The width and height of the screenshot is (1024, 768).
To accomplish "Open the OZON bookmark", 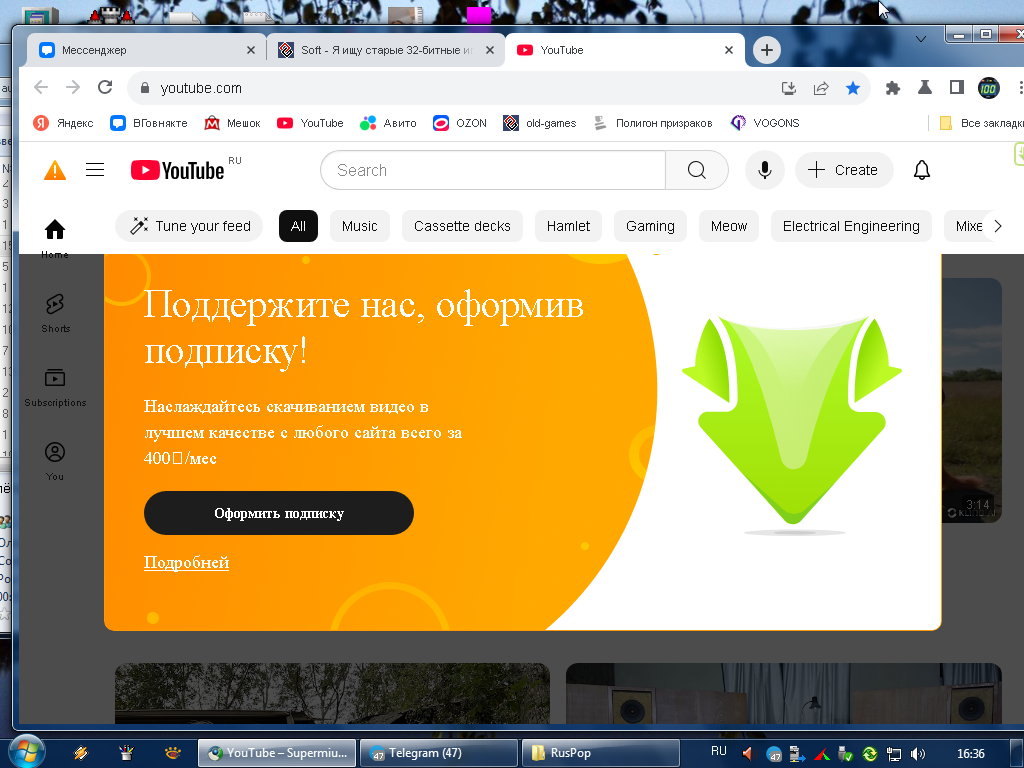I will [x=460, y=123].
